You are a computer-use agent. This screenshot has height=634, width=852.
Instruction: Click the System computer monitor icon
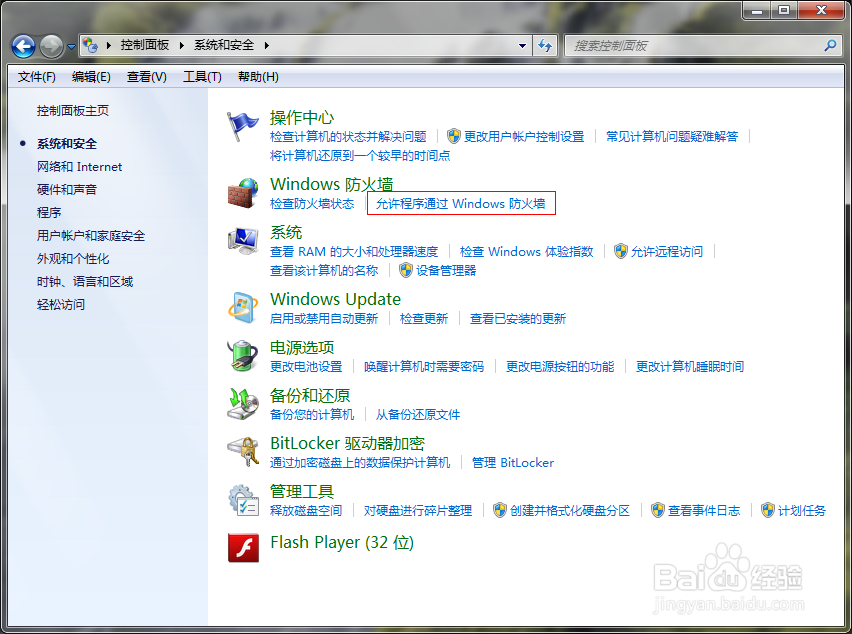(x=242, y=241)
